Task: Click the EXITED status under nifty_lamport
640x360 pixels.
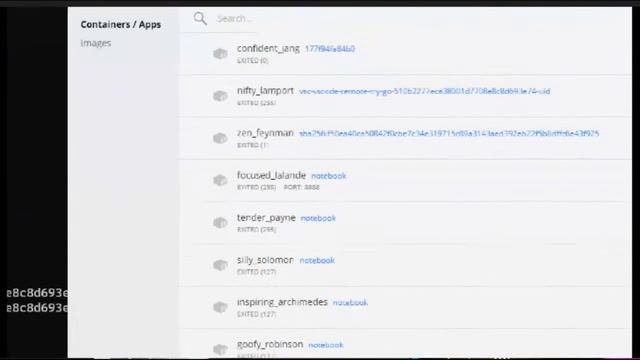Action: tap(256, 103)
